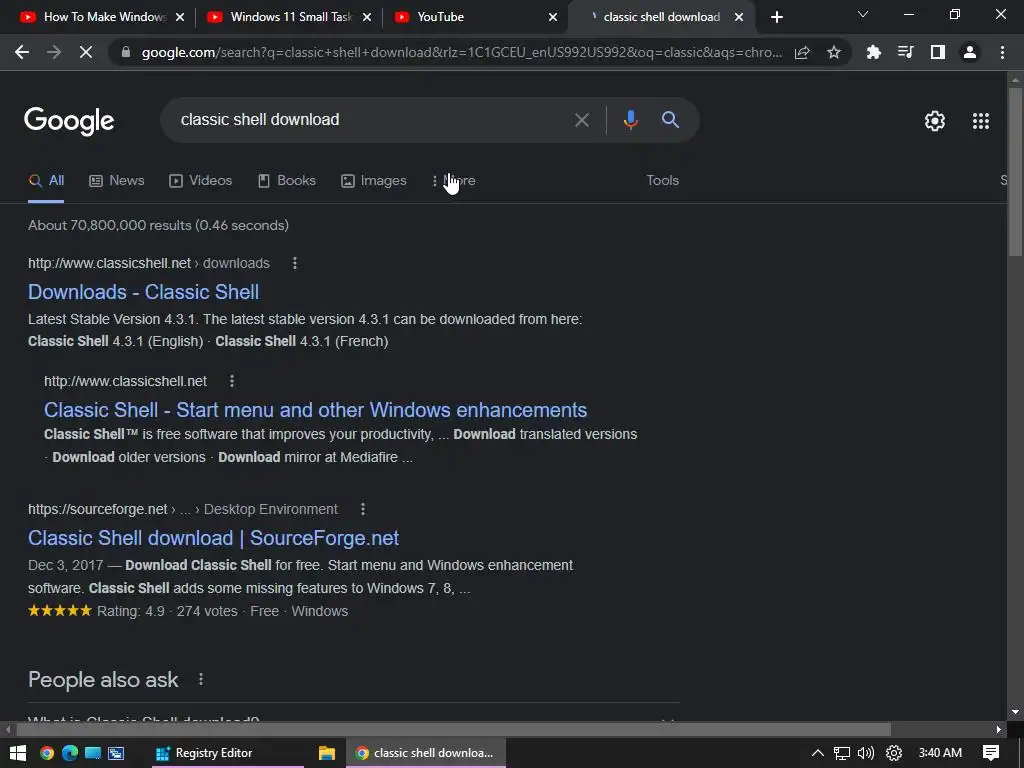
Task: Open options for classicshell.net homepage result
Action: [232, 381]
